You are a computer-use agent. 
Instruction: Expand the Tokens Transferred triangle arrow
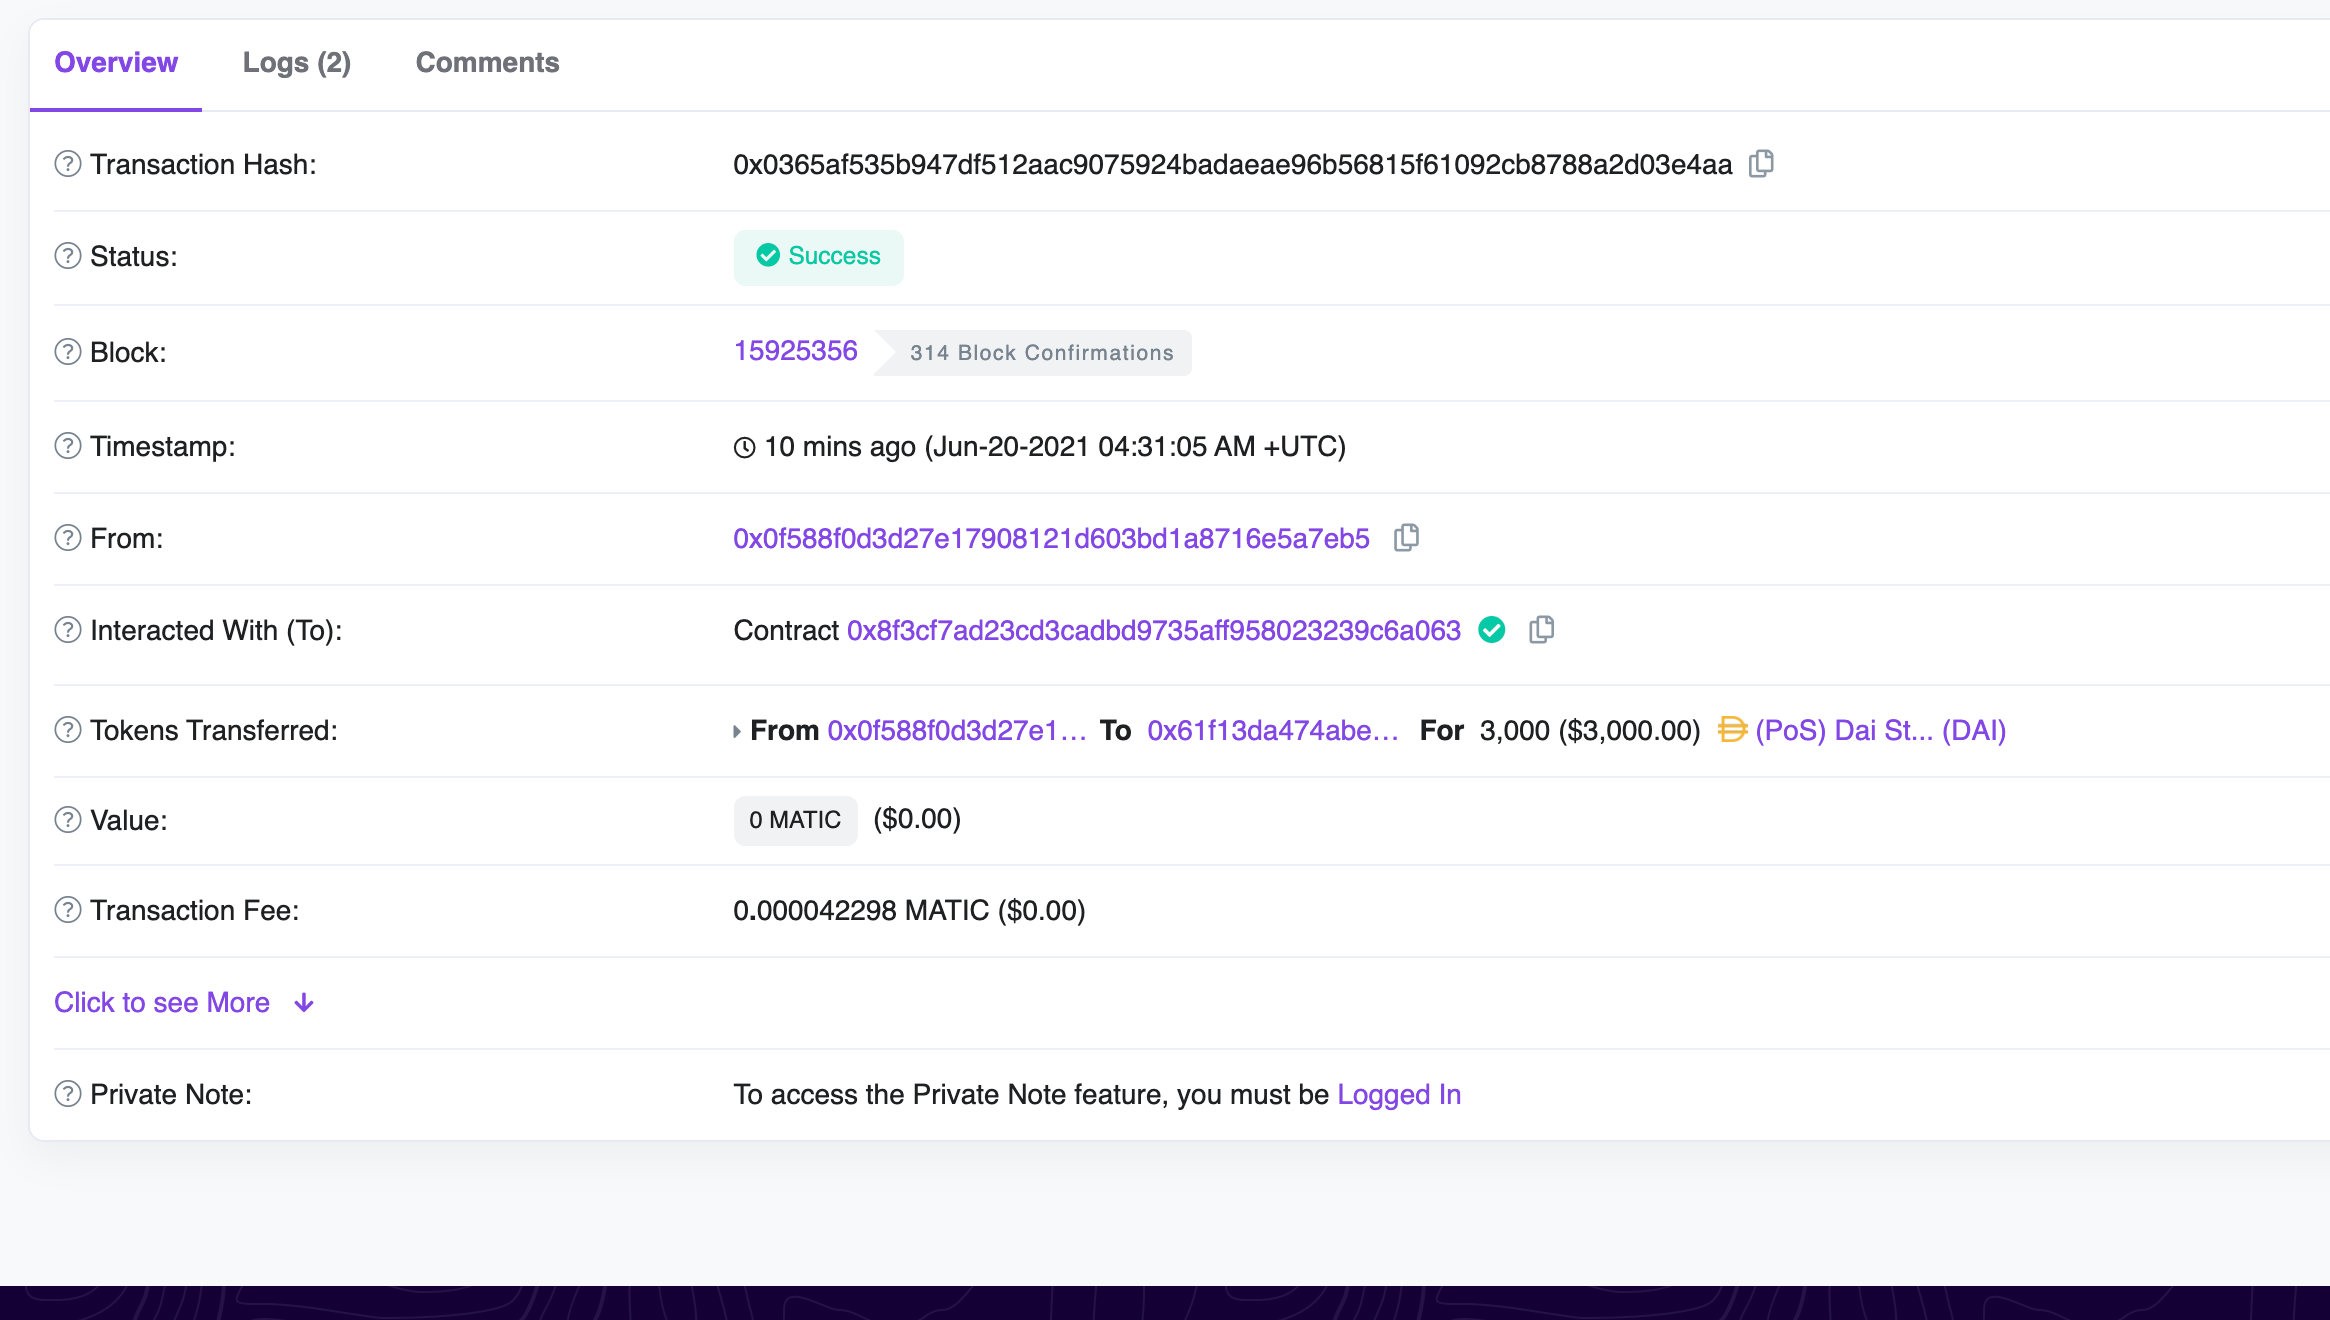point(737,732)
